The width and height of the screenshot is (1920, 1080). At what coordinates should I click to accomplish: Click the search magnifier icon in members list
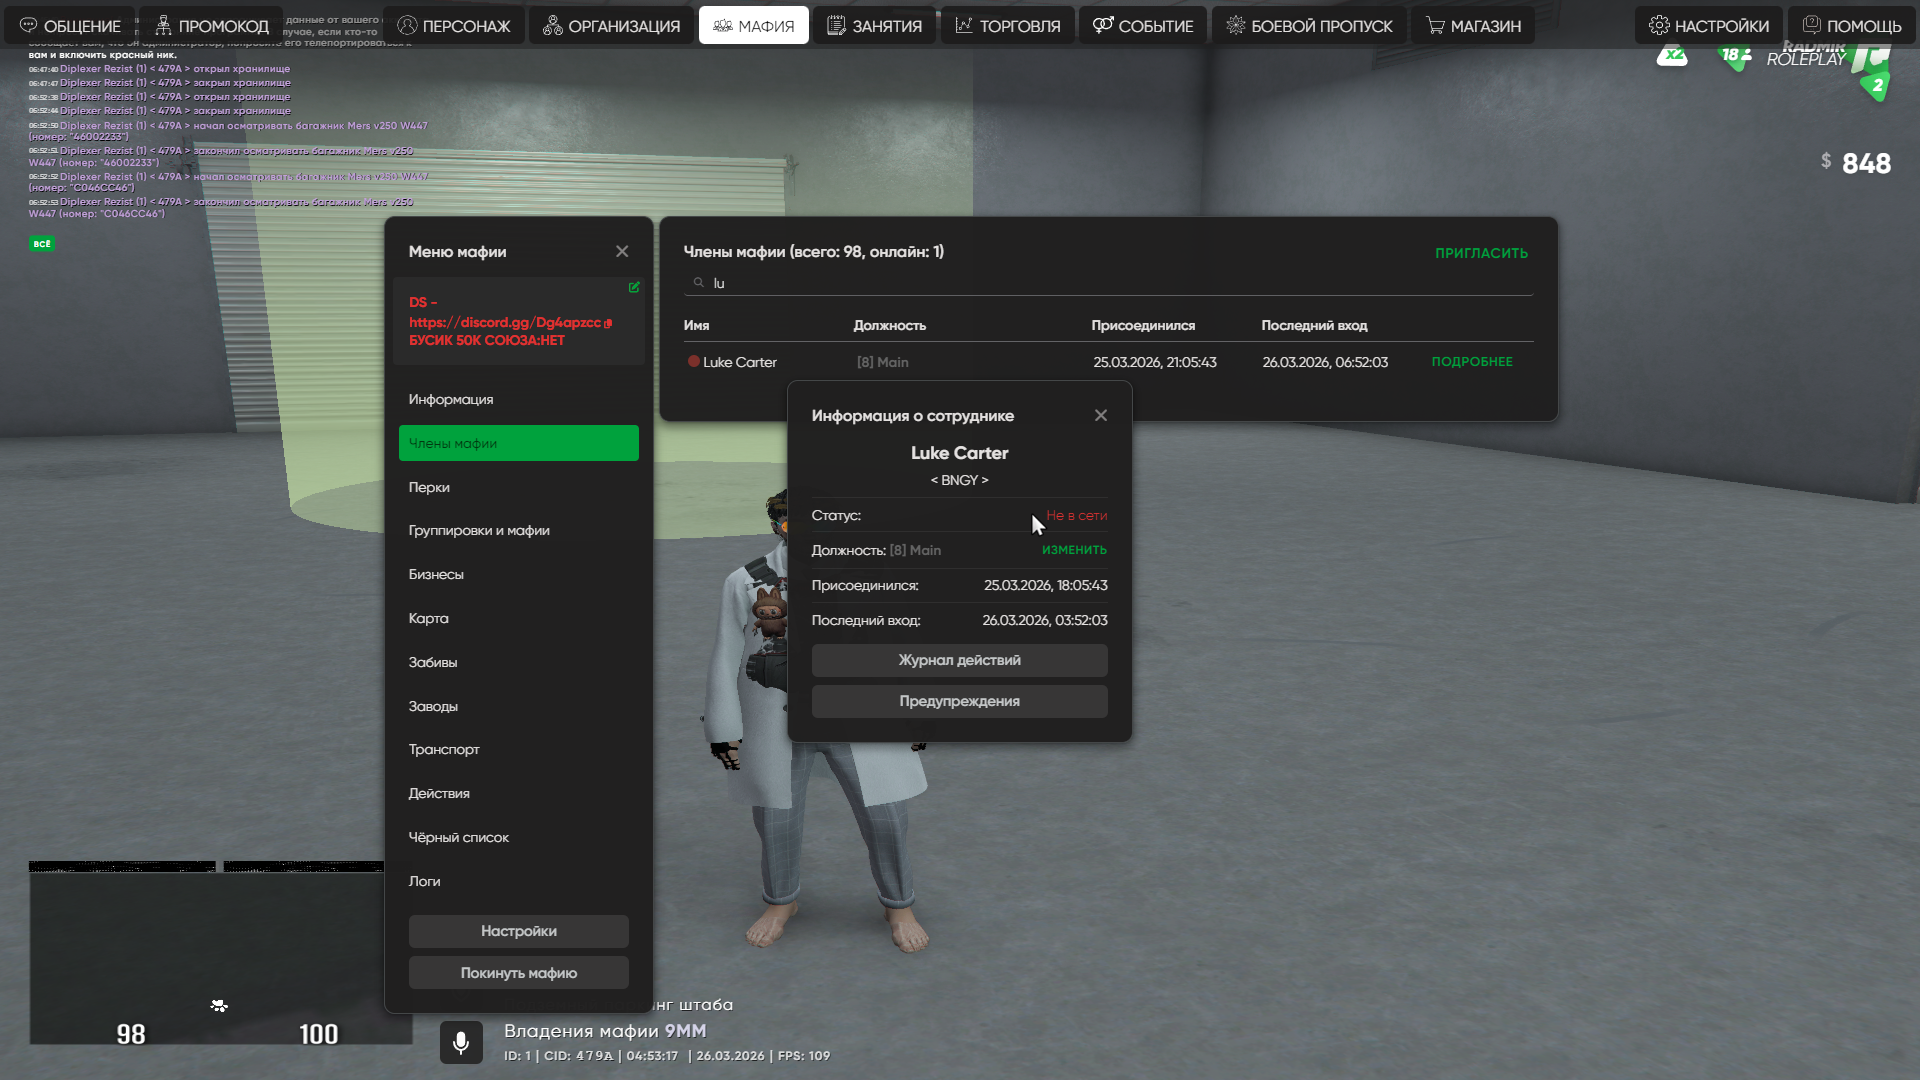coord(699,283)
